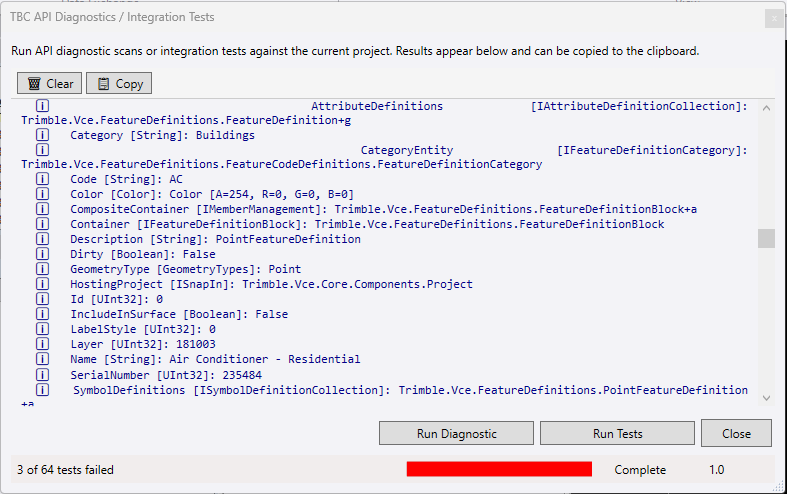This screenshot has height=494, width=787.
Task: Select the Dirty Boolean False line
Action: coord(143,254)
